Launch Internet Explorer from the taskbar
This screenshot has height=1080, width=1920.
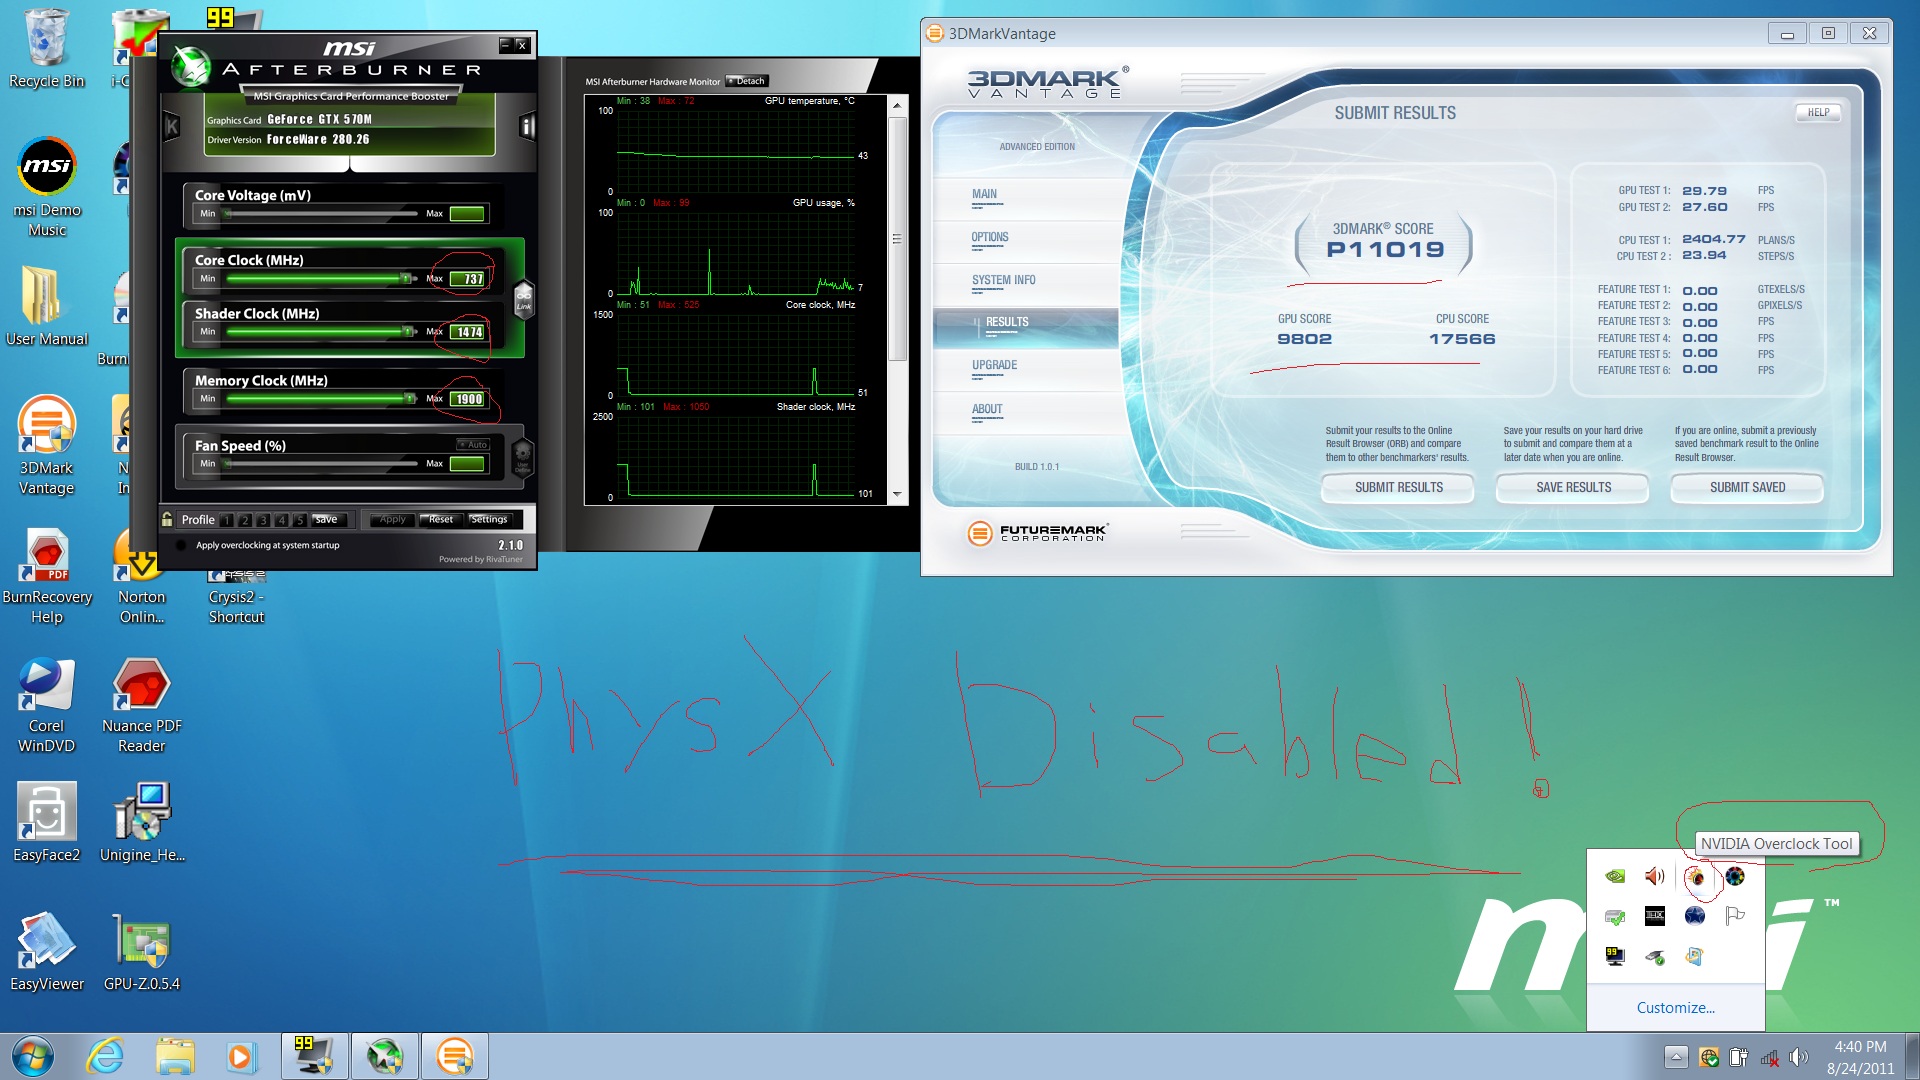(105, 1056)
